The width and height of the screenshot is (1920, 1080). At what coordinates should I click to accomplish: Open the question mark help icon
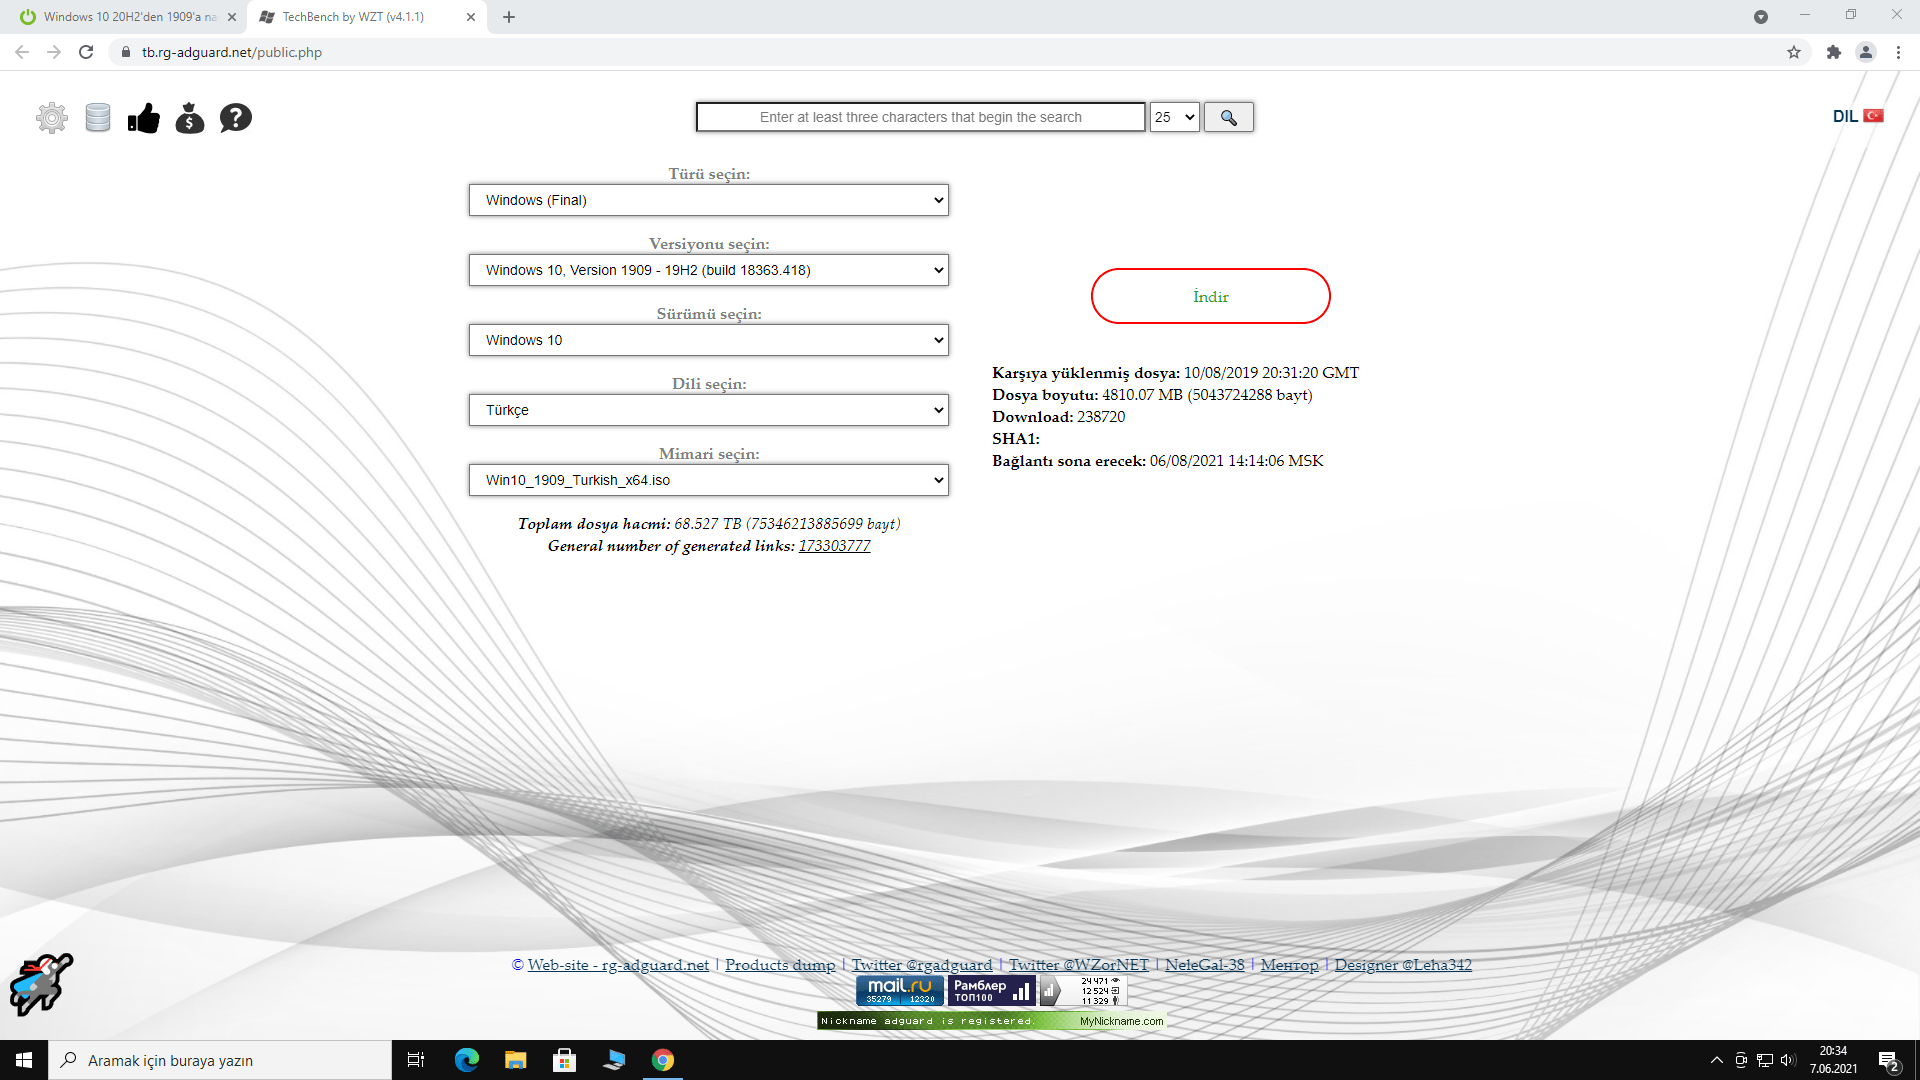(236, 118)
